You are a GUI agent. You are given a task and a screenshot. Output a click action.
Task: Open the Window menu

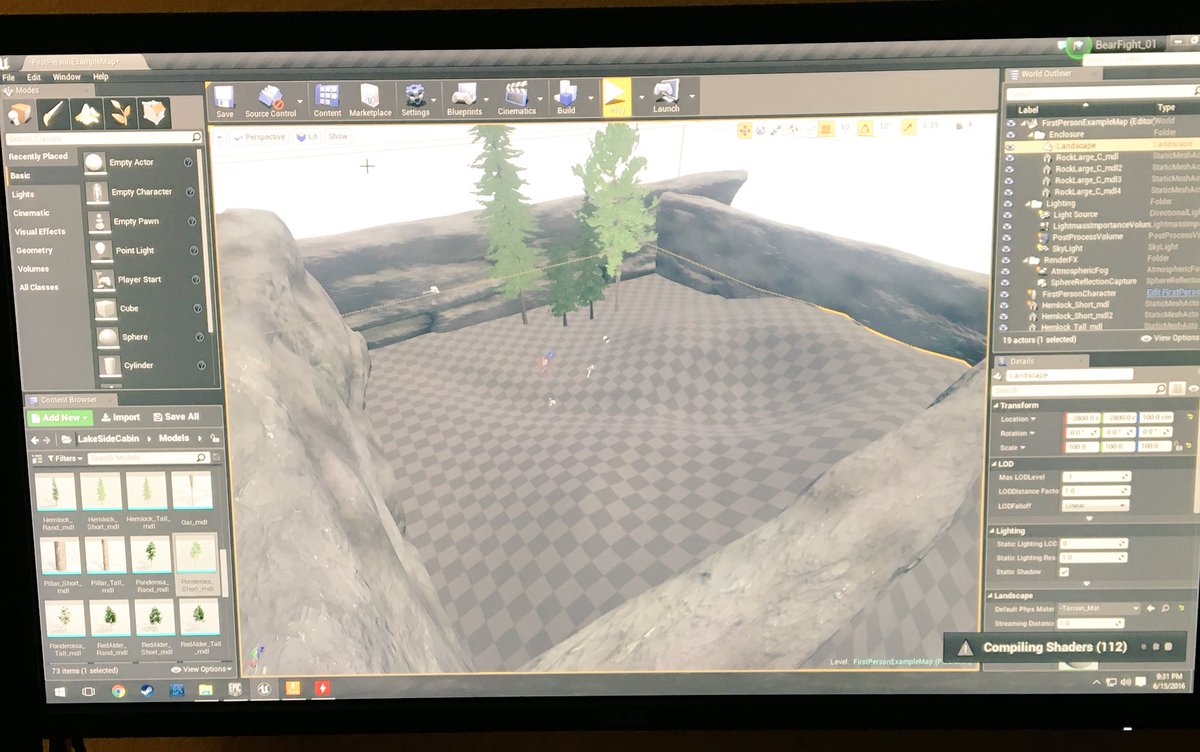[67, 76]
